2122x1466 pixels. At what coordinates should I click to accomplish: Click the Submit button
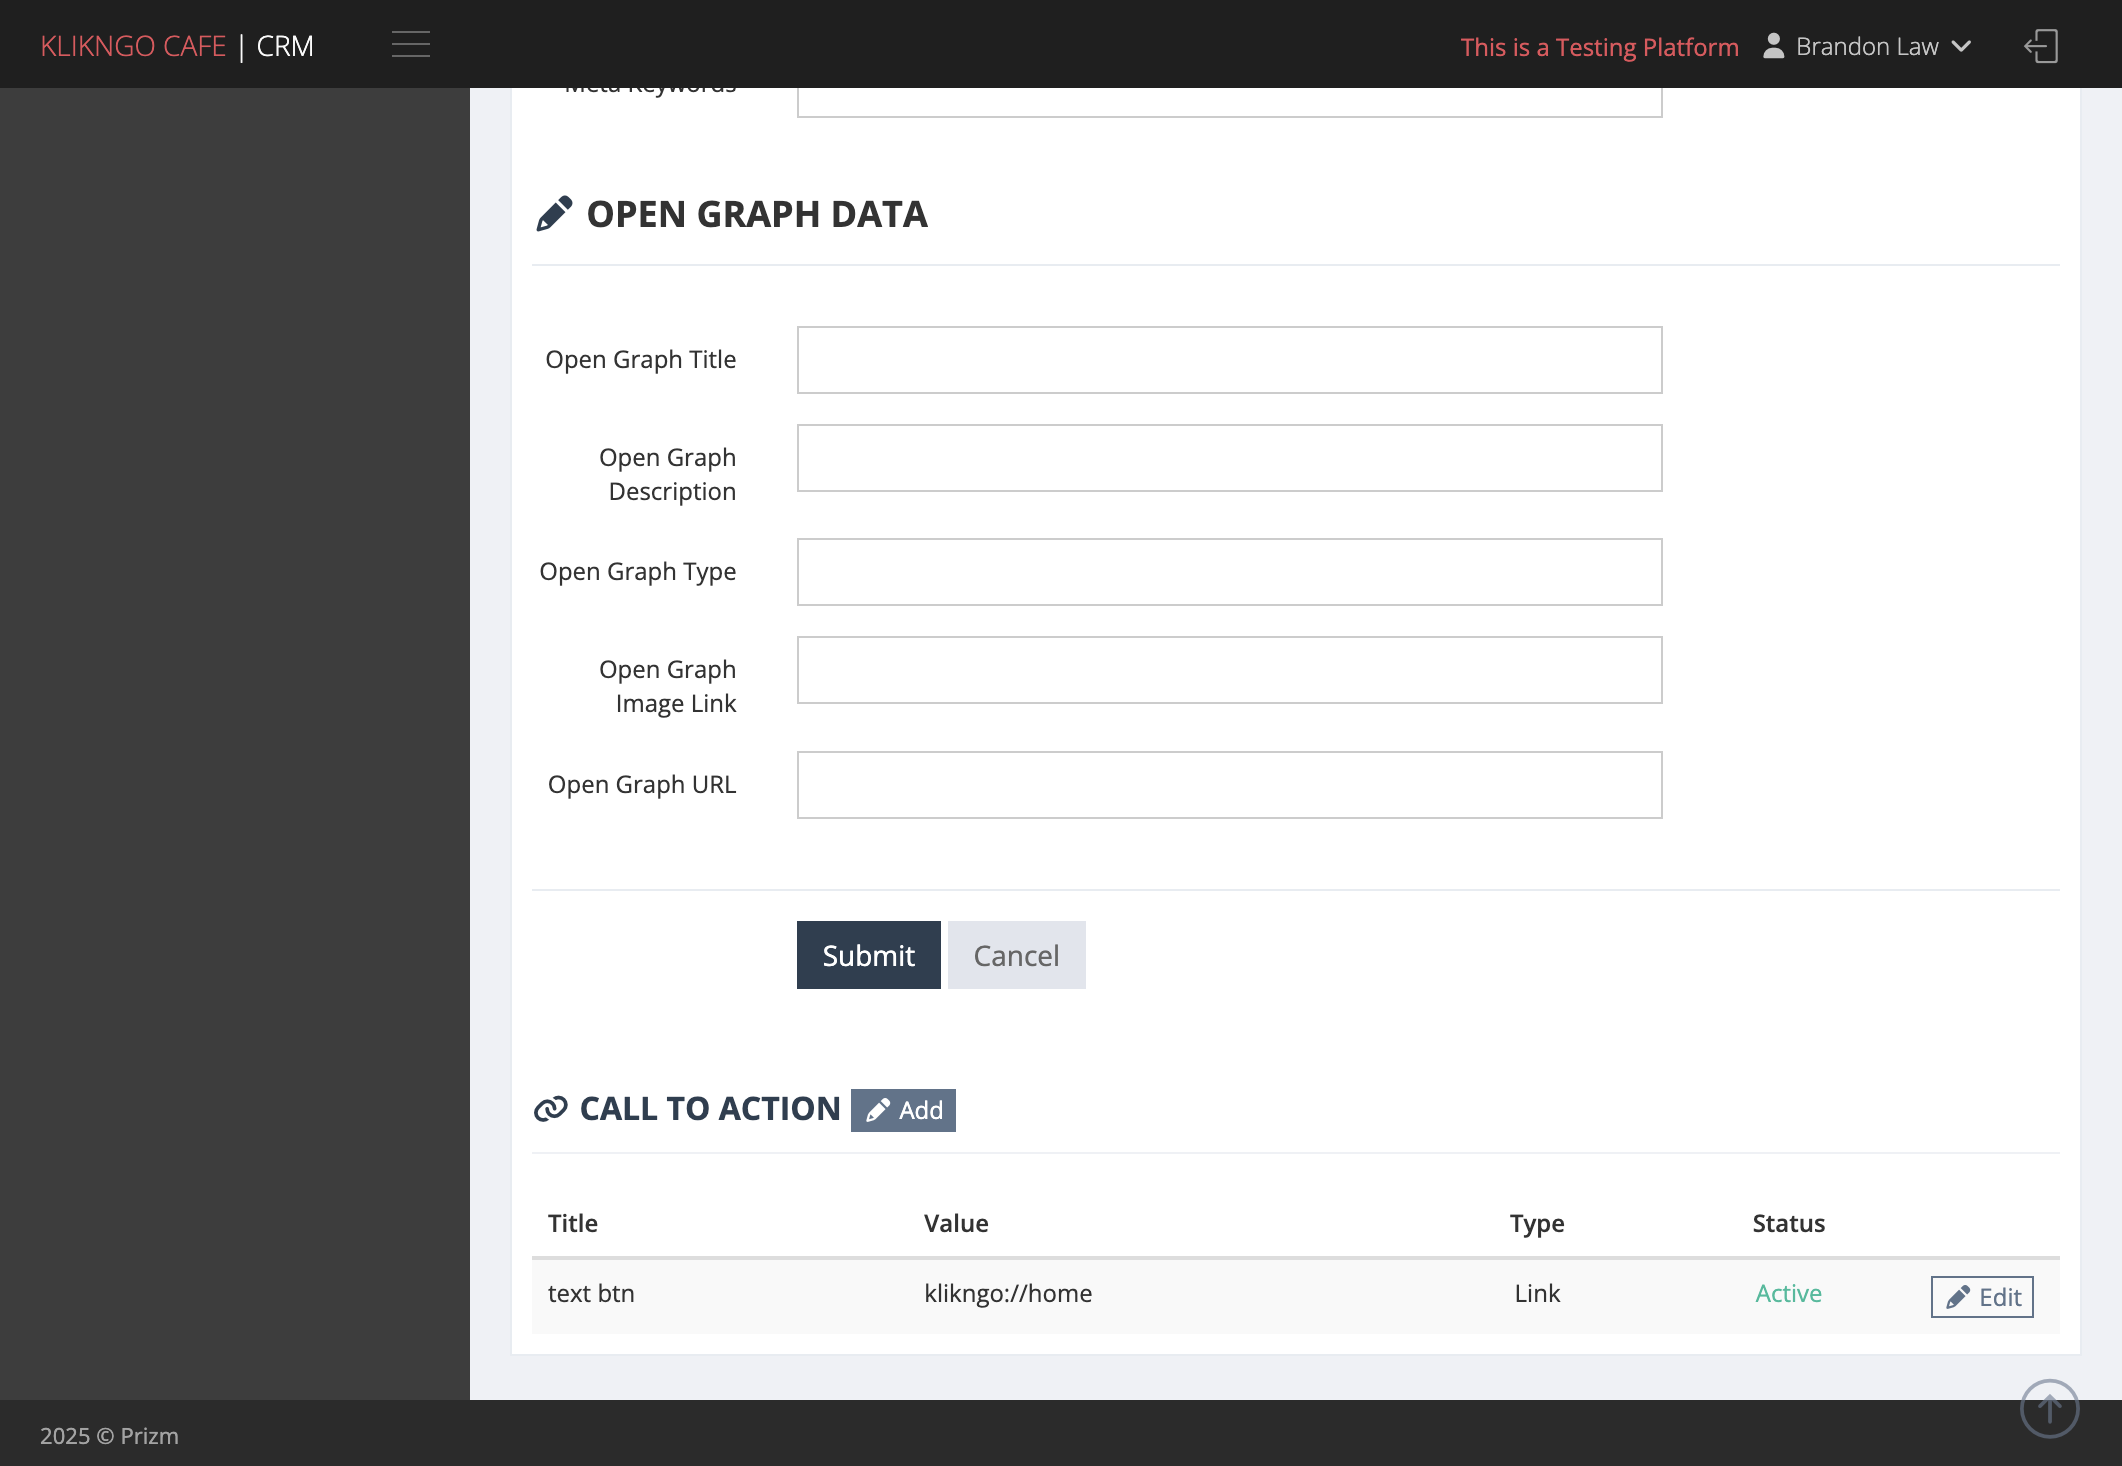[x=868, y=955]
